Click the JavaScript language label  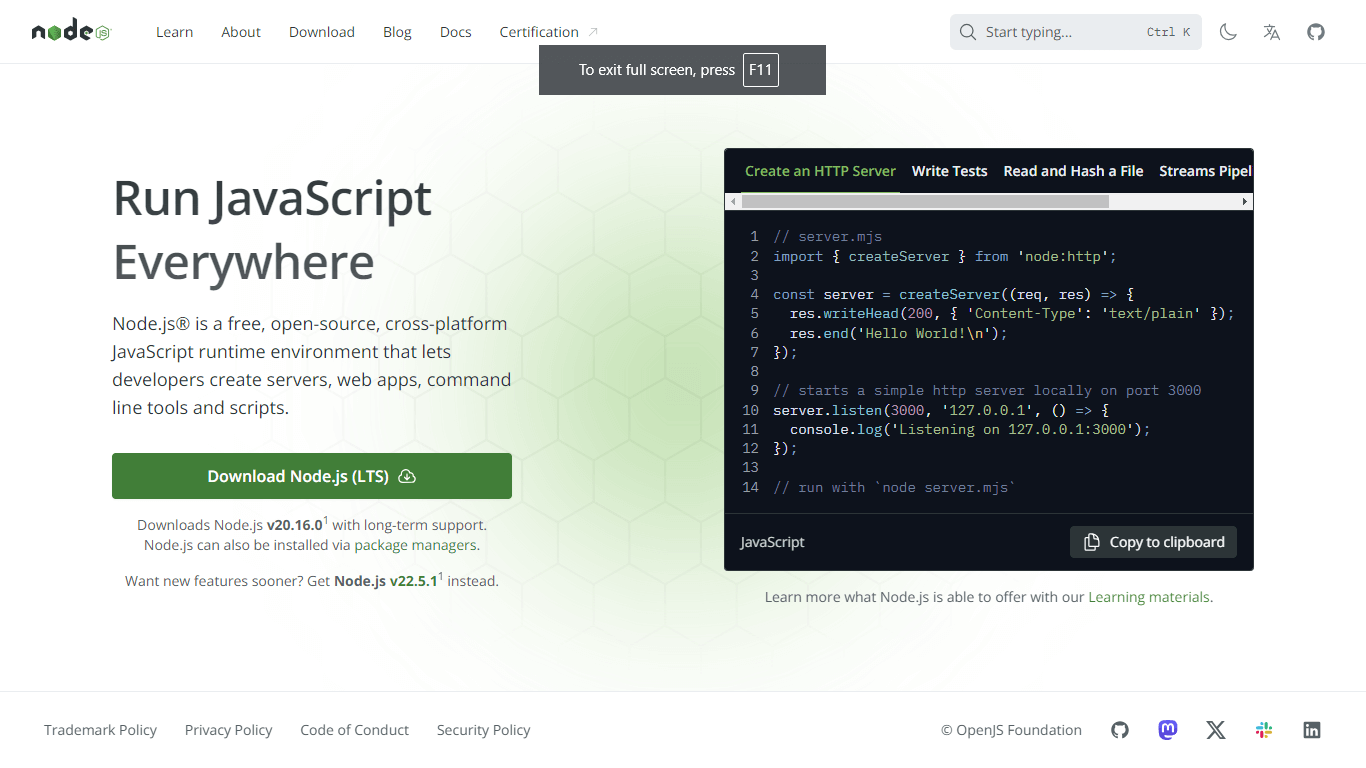coord(772,542)
